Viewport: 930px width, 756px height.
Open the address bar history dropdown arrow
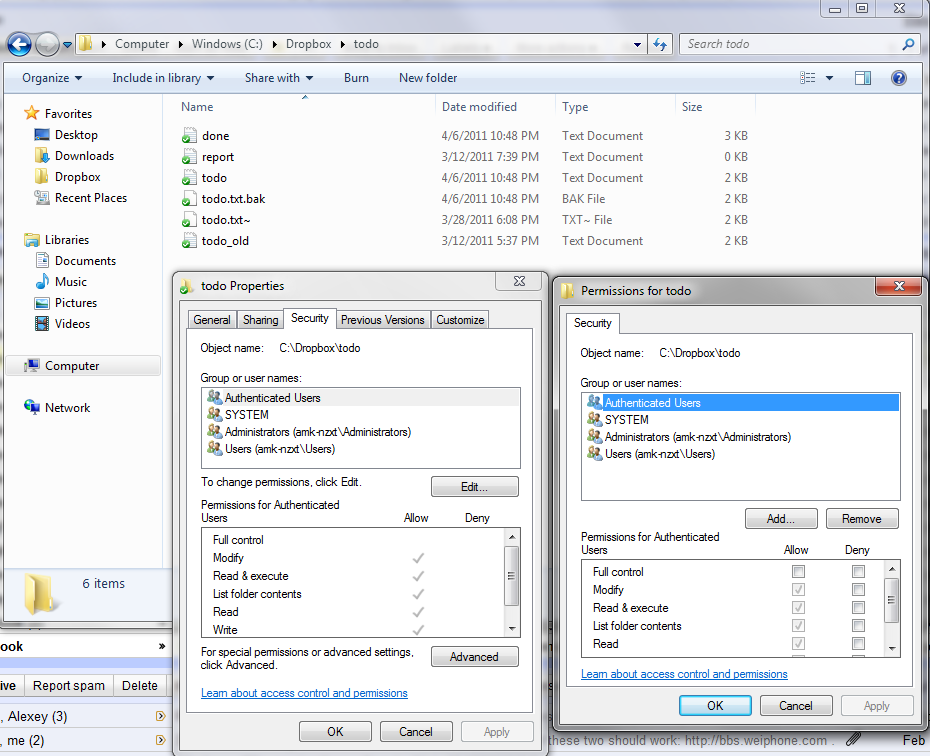click(x=637, y=44)
